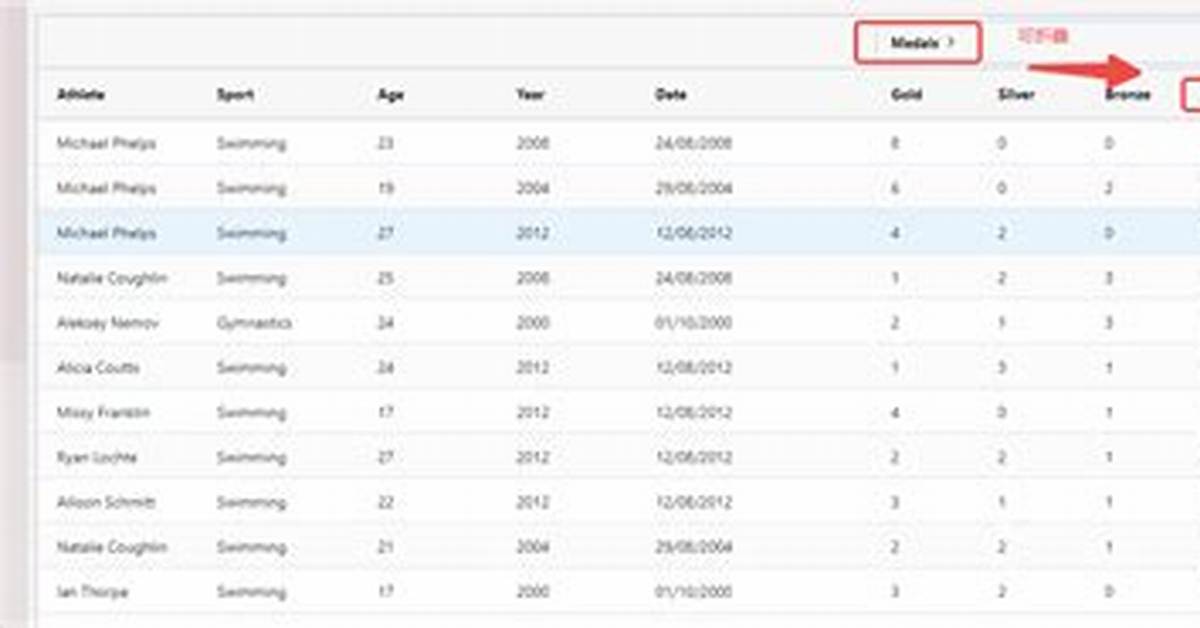This screenshot has height=628, width=1200.
Task: Sort by the Sport column header
Action: click(x=235, y=95)
